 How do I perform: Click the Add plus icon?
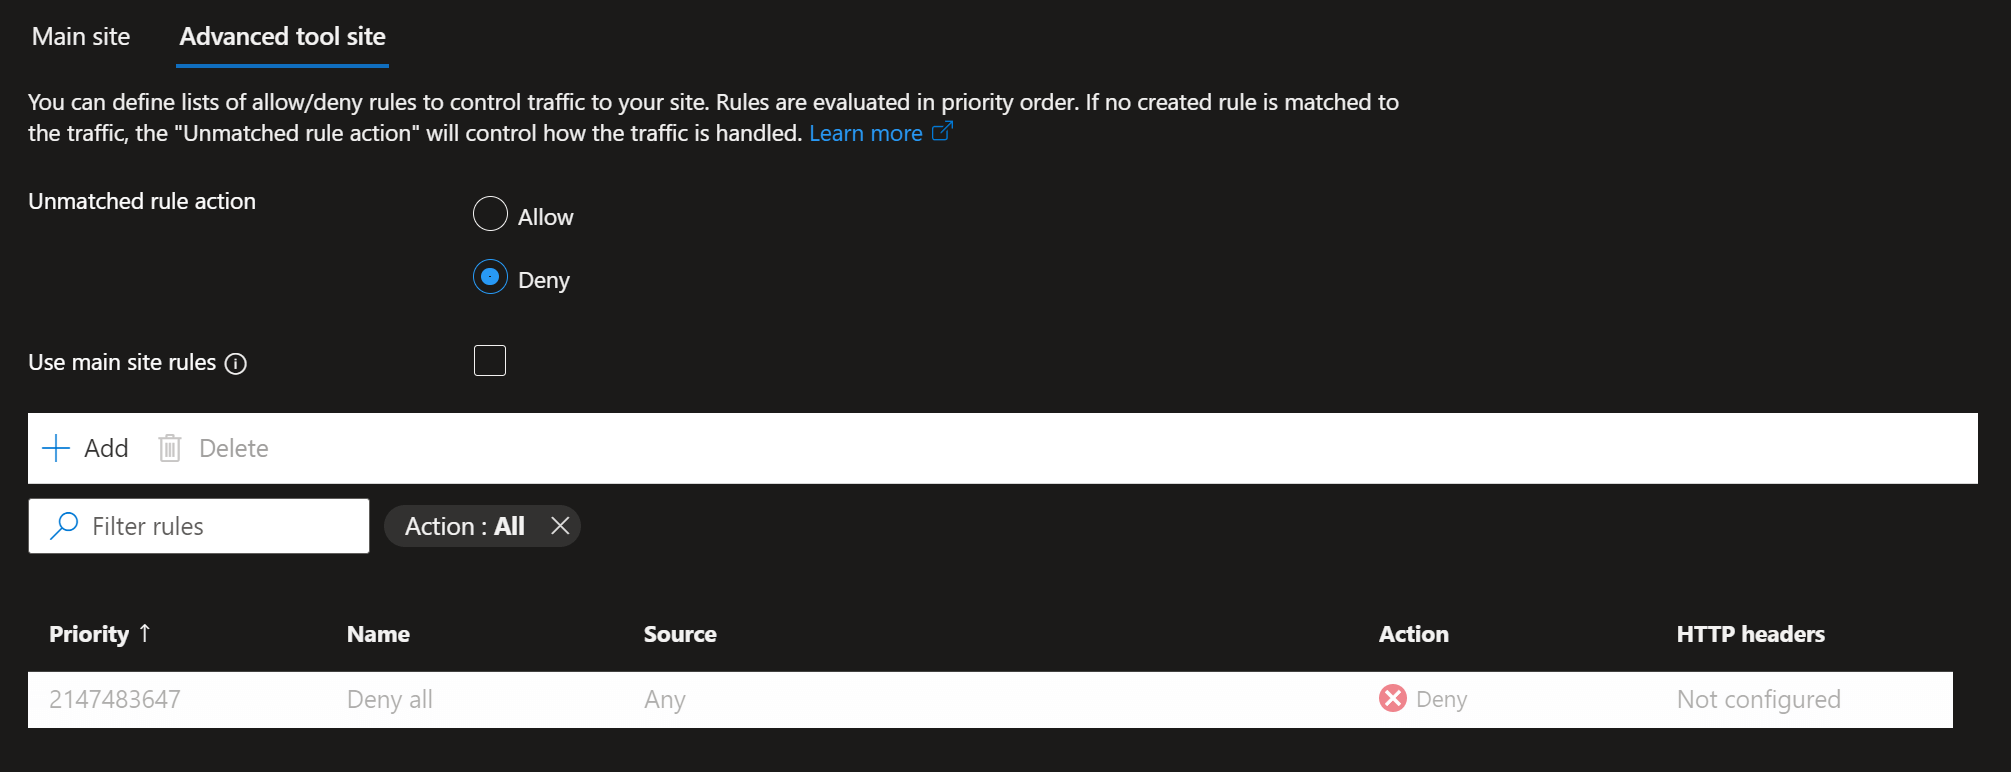click(x=55, y=448)
